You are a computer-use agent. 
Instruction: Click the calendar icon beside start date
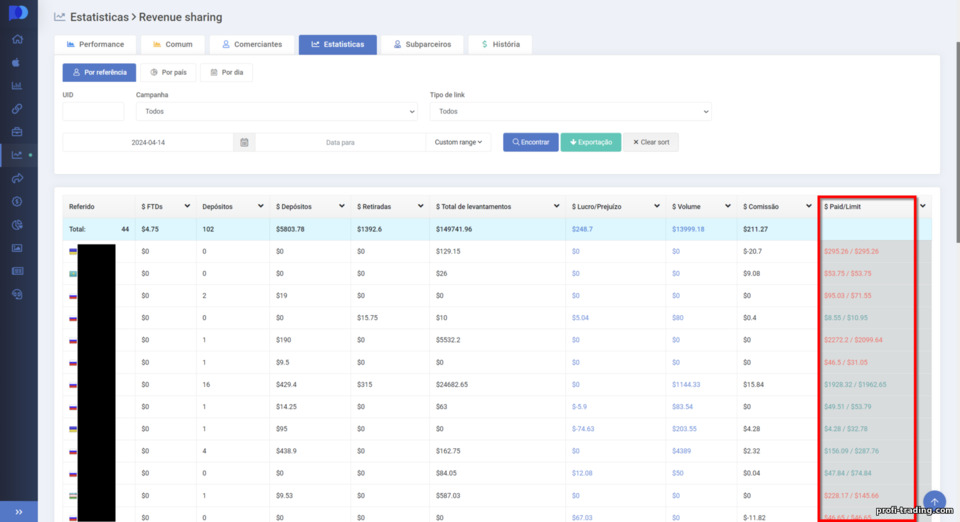tap(244, 142)
